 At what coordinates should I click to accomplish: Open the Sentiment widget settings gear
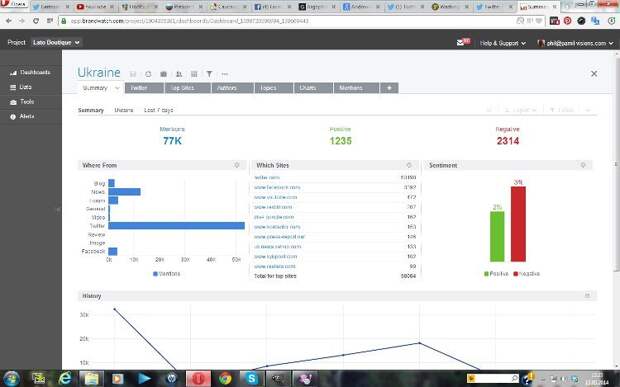pyautogui.click(x=583, y=165)
